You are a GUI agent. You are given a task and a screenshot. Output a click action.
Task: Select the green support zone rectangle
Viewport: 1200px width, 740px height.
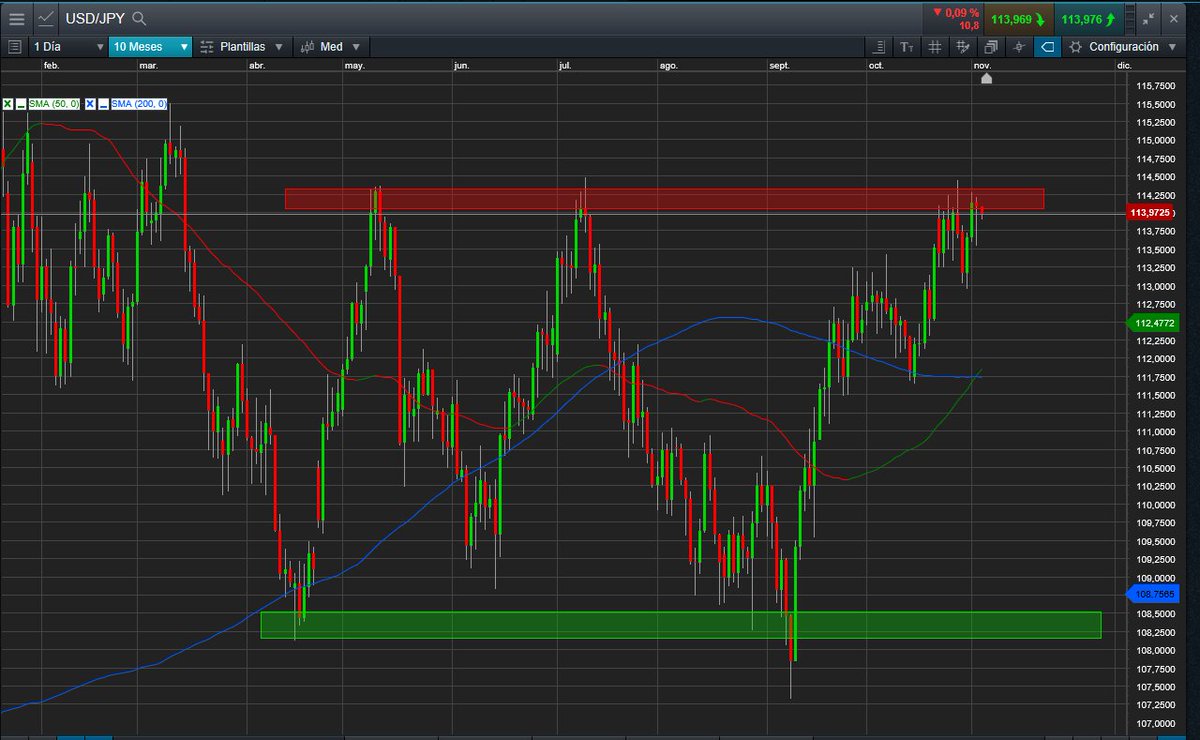coord(680,625)
